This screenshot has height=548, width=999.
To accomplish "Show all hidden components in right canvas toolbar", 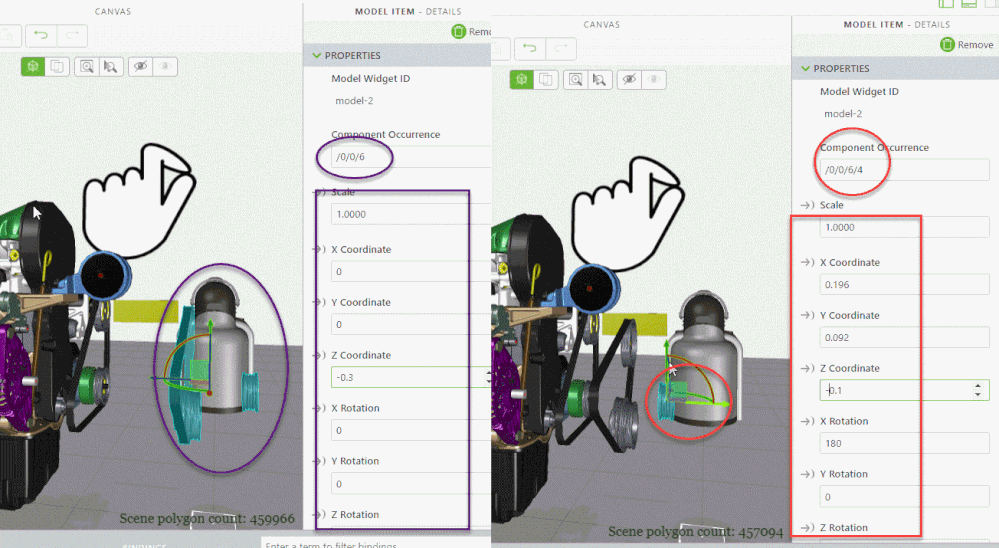I will click(x=654, y=79).
